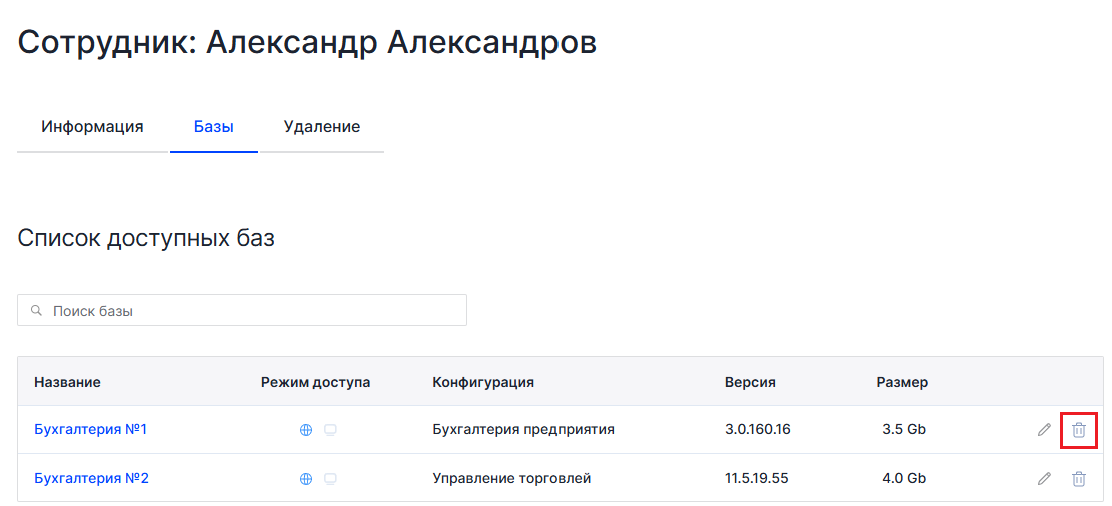Open the Бухгалтерия №1 database link
1112x506 pixels.
click(x=91, y=429)
